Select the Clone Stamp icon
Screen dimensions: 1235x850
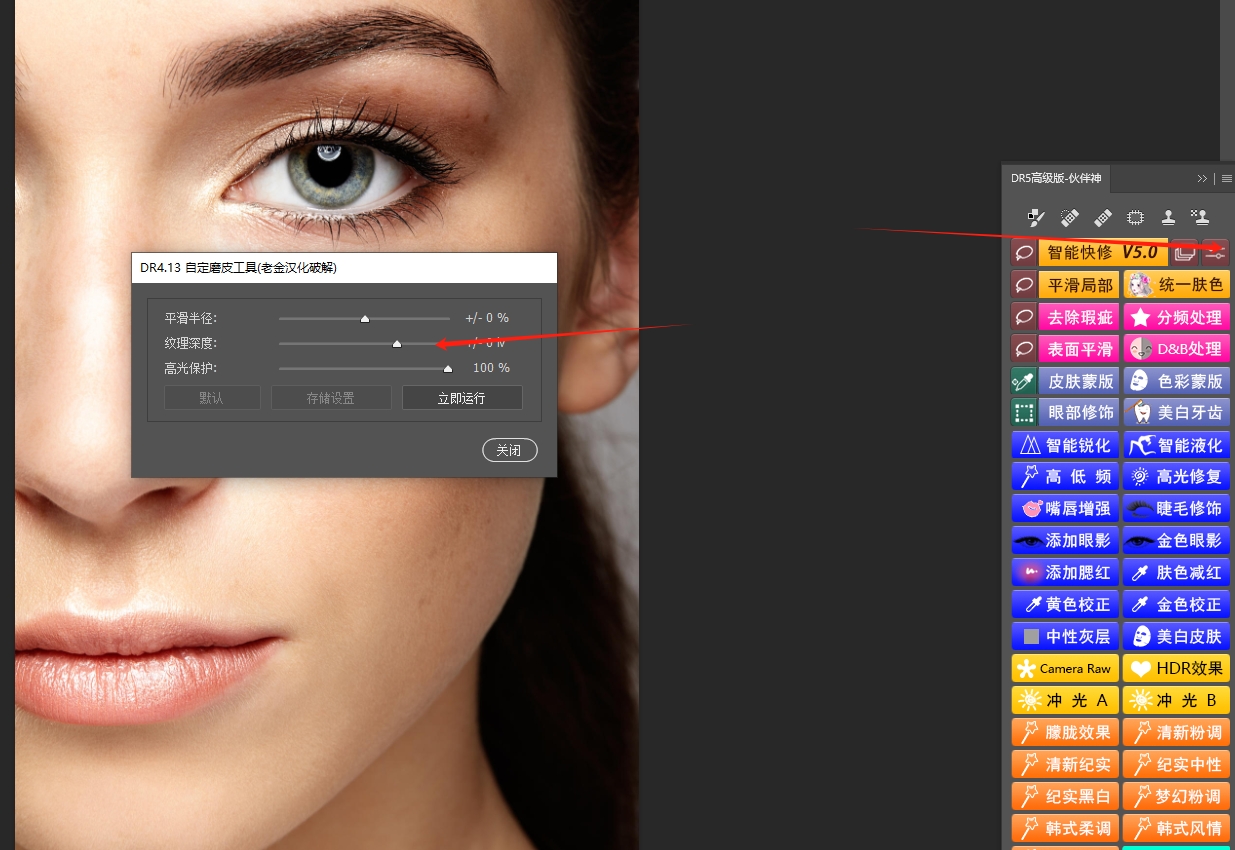click(1168, 217)
